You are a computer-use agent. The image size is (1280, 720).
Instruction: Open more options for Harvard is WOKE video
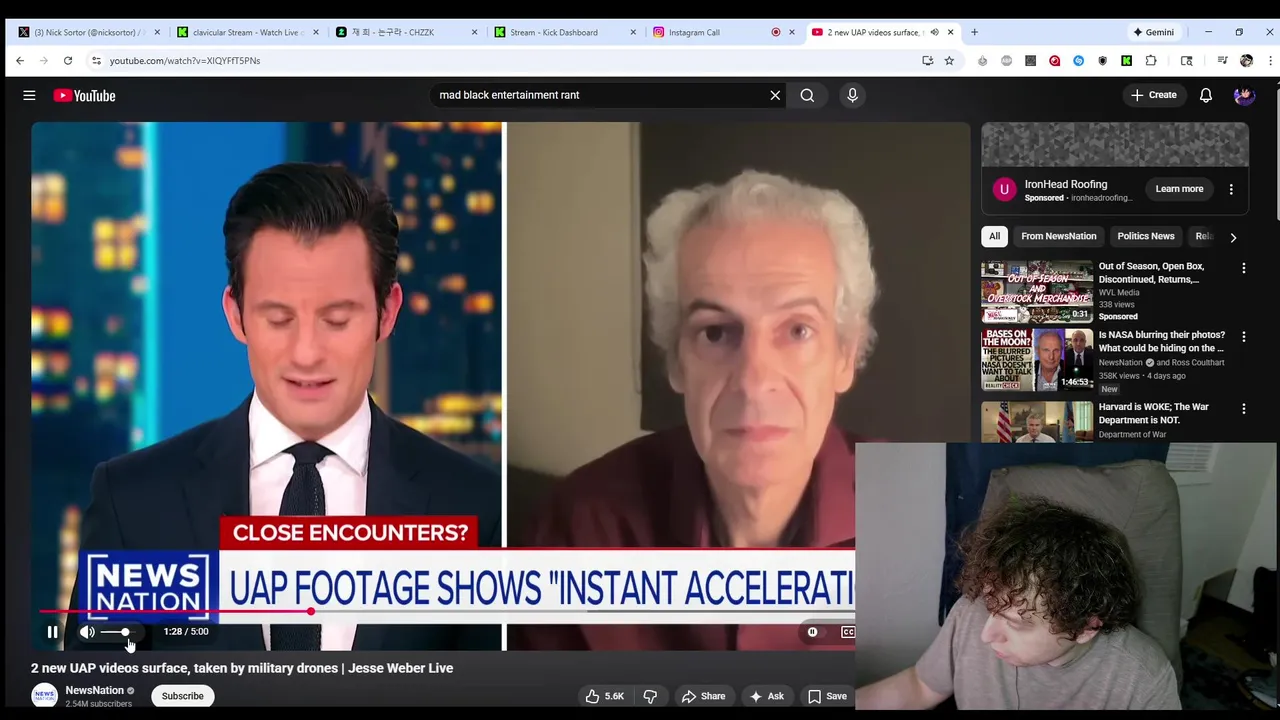pyautogui.click(x=1243, y=408)
